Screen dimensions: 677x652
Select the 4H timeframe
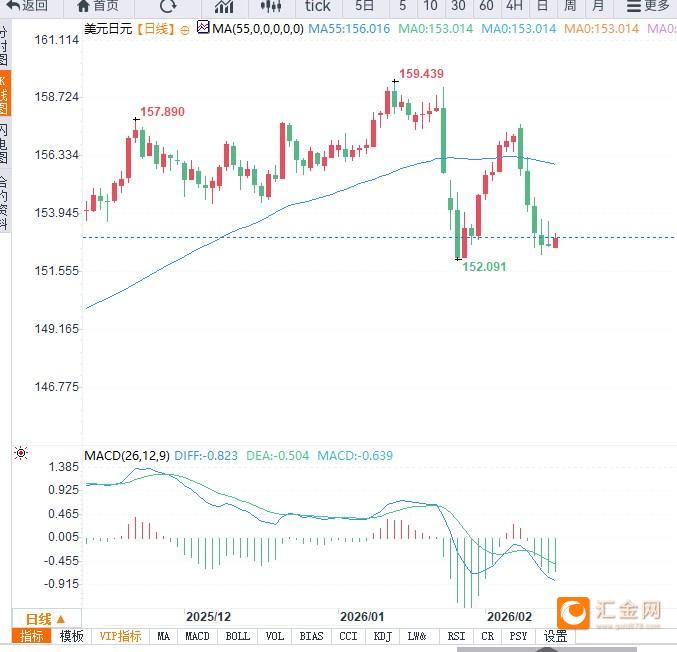click(514, 6)
